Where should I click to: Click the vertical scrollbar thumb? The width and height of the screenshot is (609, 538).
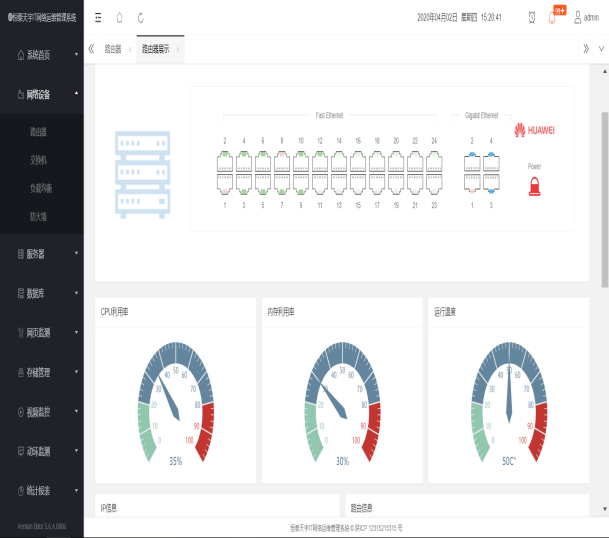tap(605, 200)
